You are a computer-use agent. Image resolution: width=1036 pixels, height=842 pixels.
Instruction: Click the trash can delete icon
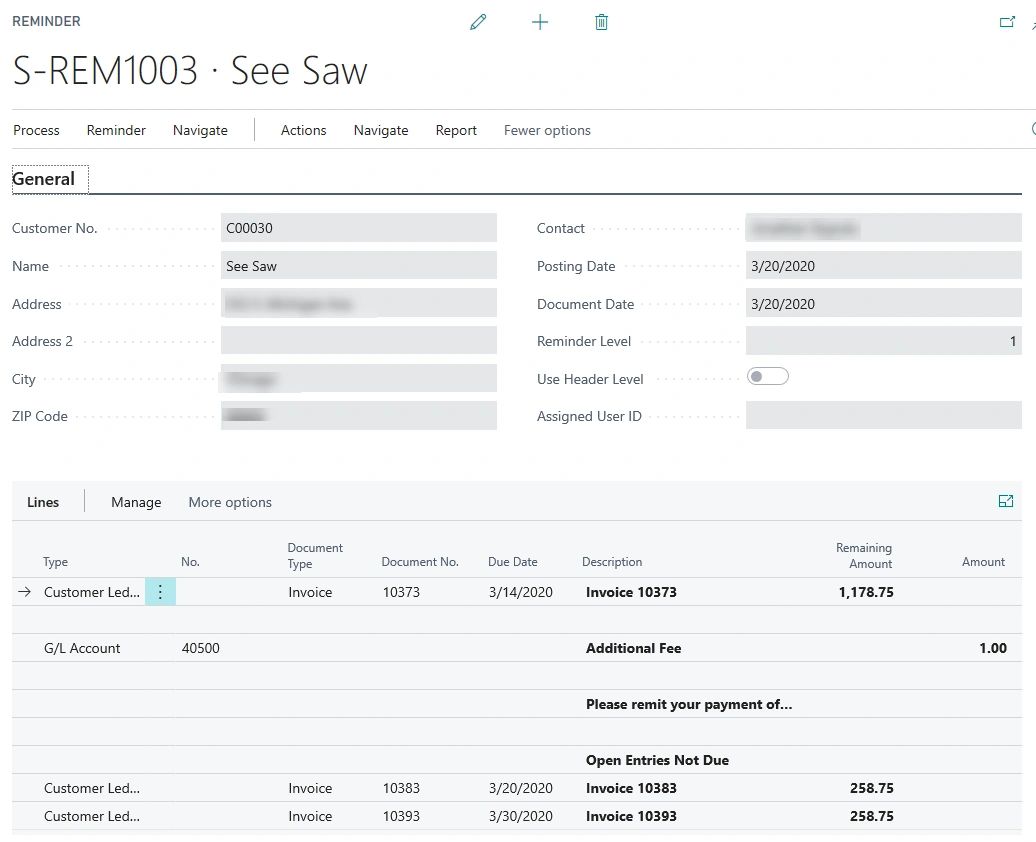(601, 22)
